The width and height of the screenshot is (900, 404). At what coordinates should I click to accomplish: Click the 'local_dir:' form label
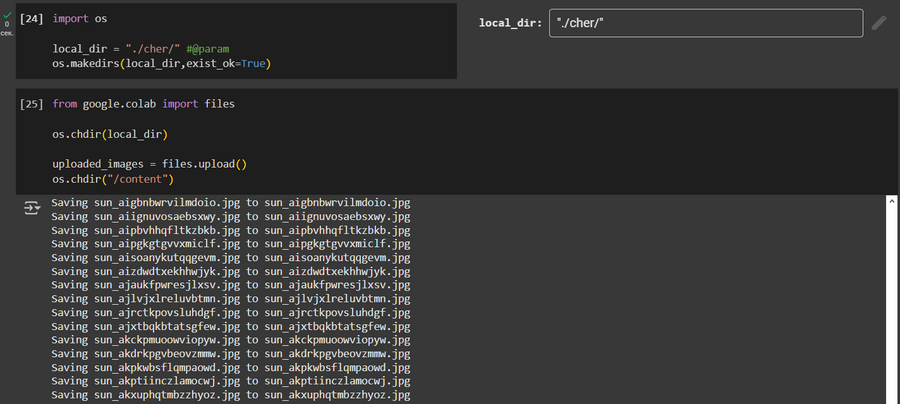(x=510, y=23)
